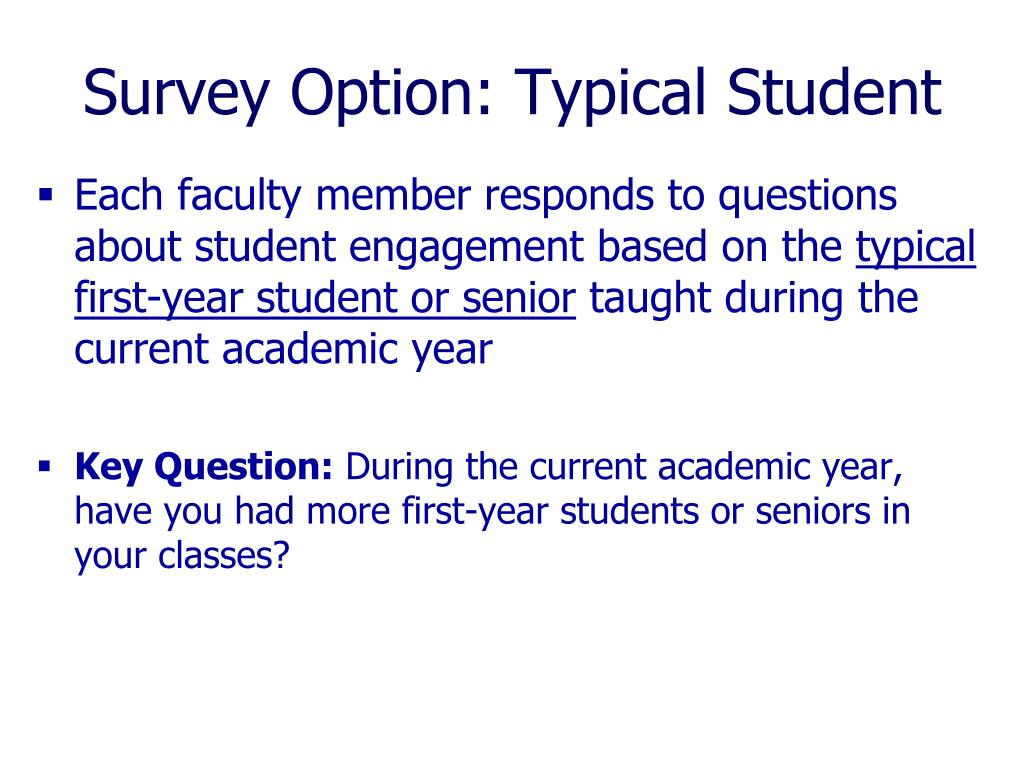The width and height of the screenshot is (1024, 768).
Task: Click the word "Student" in the title
Action: (x=834, y=92)
